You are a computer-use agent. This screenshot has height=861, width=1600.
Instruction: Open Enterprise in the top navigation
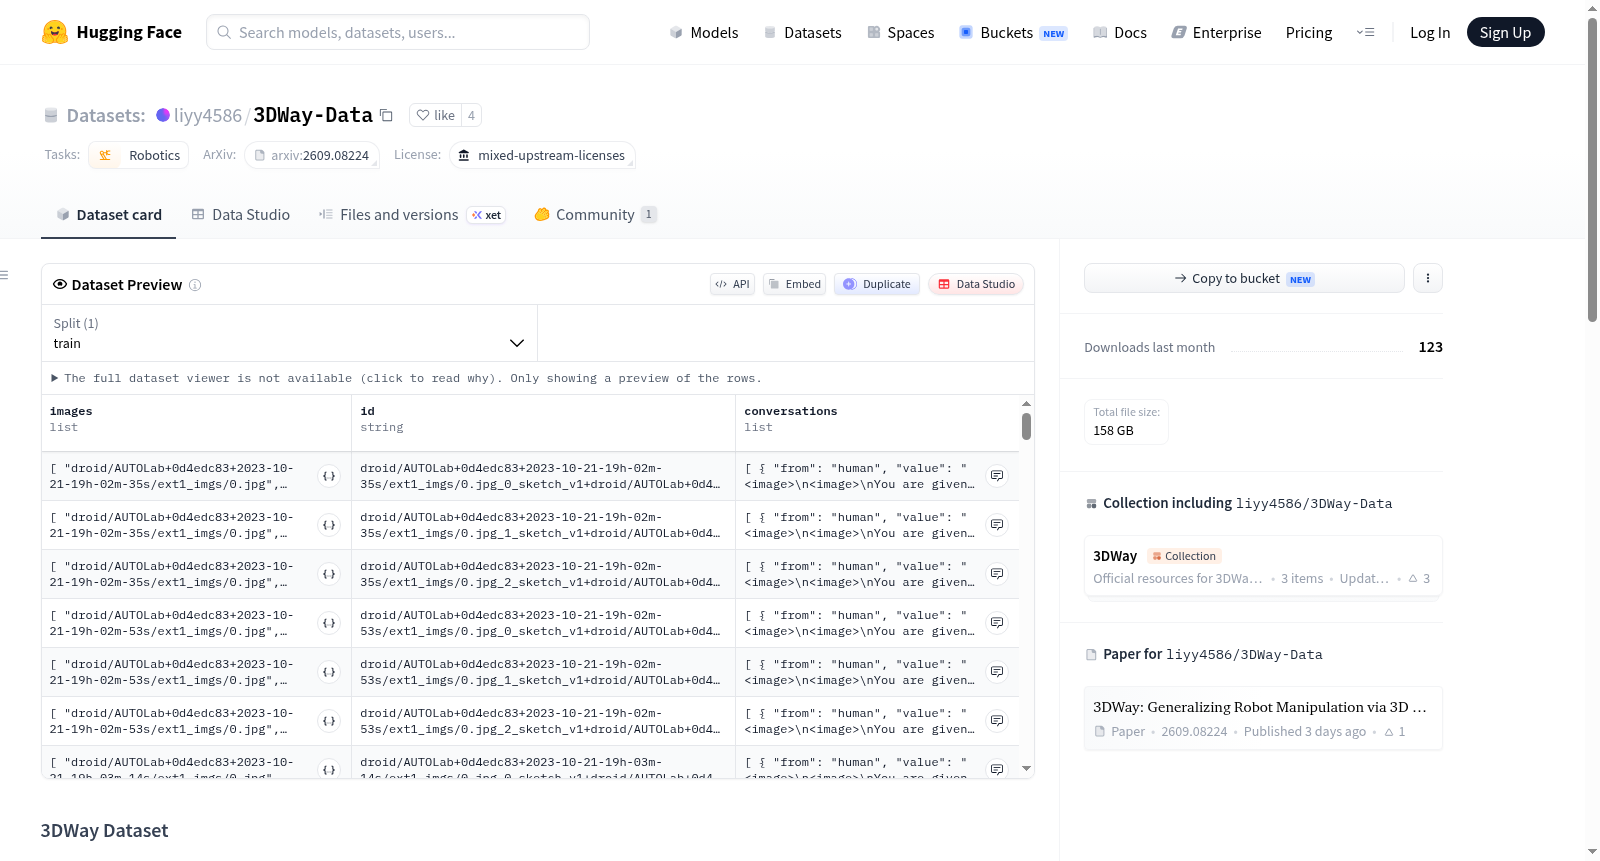(1217, 32)
